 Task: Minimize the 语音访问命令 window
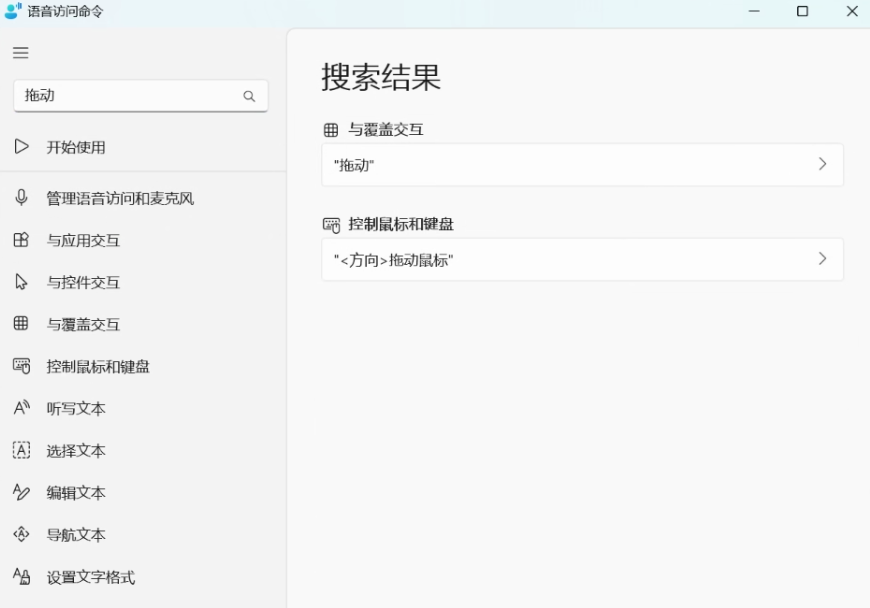(x=754, y=11)
